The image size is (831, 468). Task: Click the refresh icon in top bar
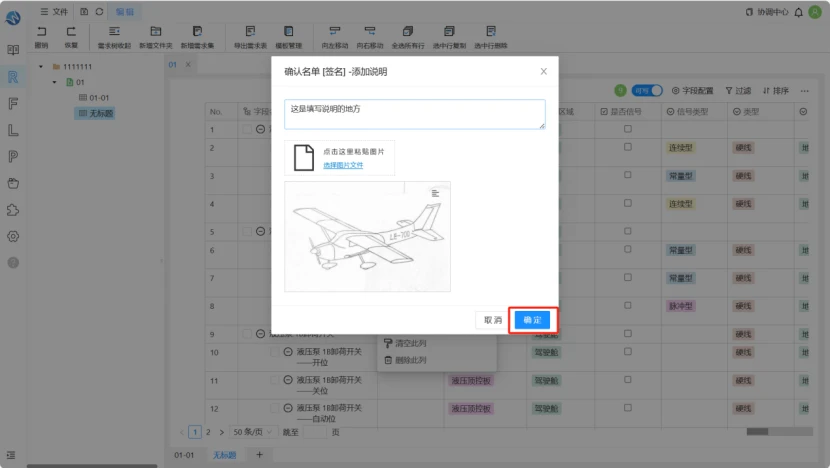[x=99, y=12]
